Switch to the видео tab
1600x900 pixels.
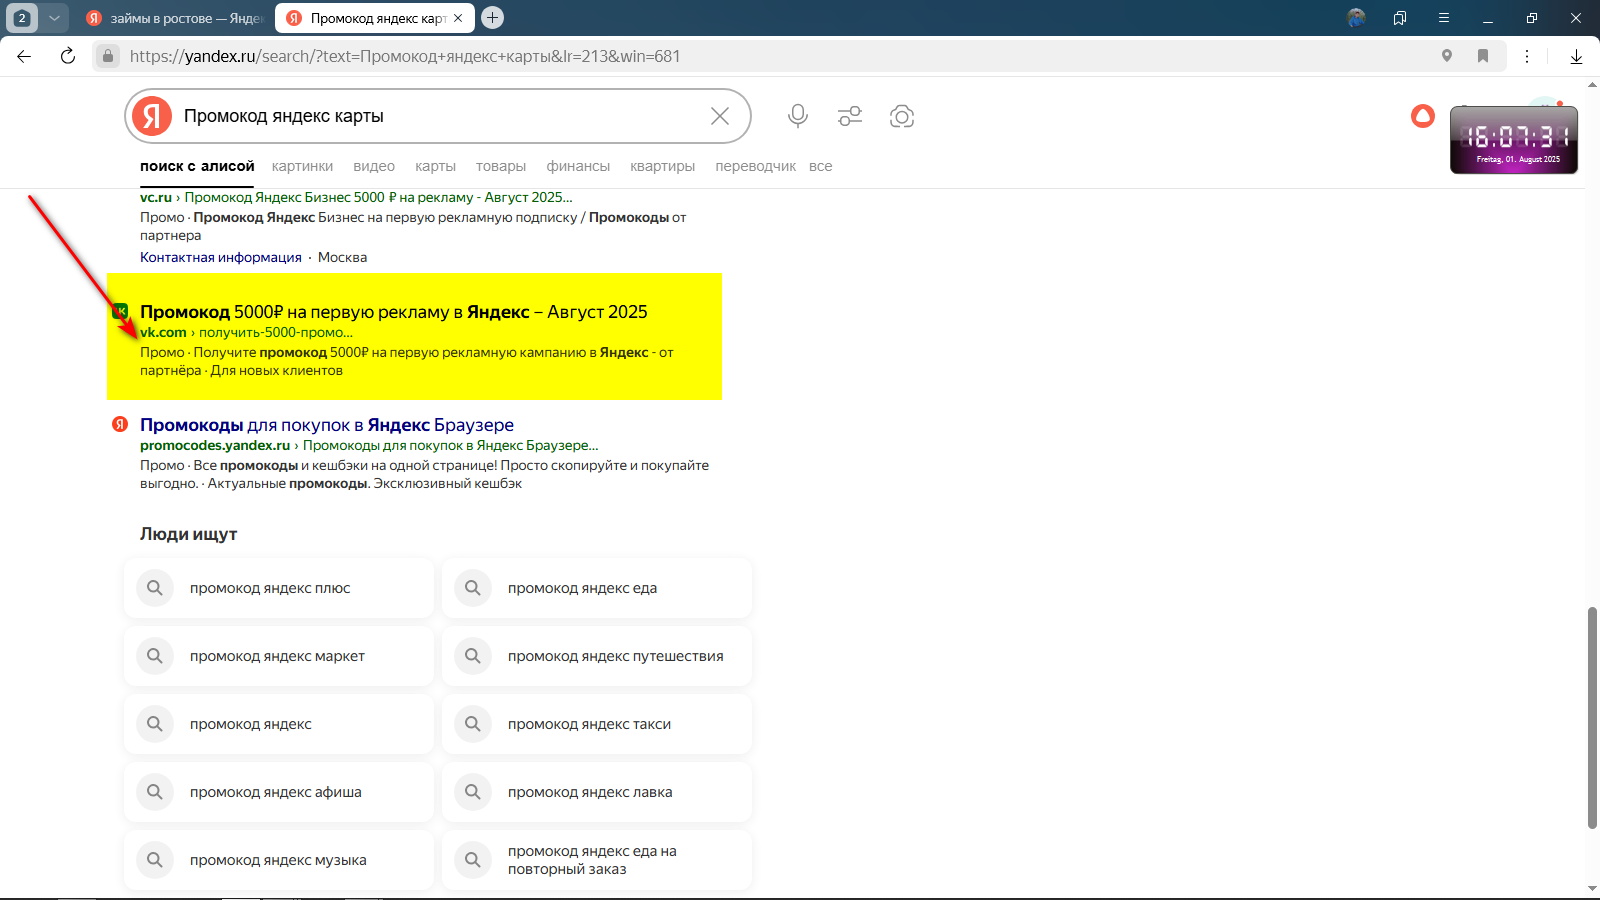pos(374,166)
